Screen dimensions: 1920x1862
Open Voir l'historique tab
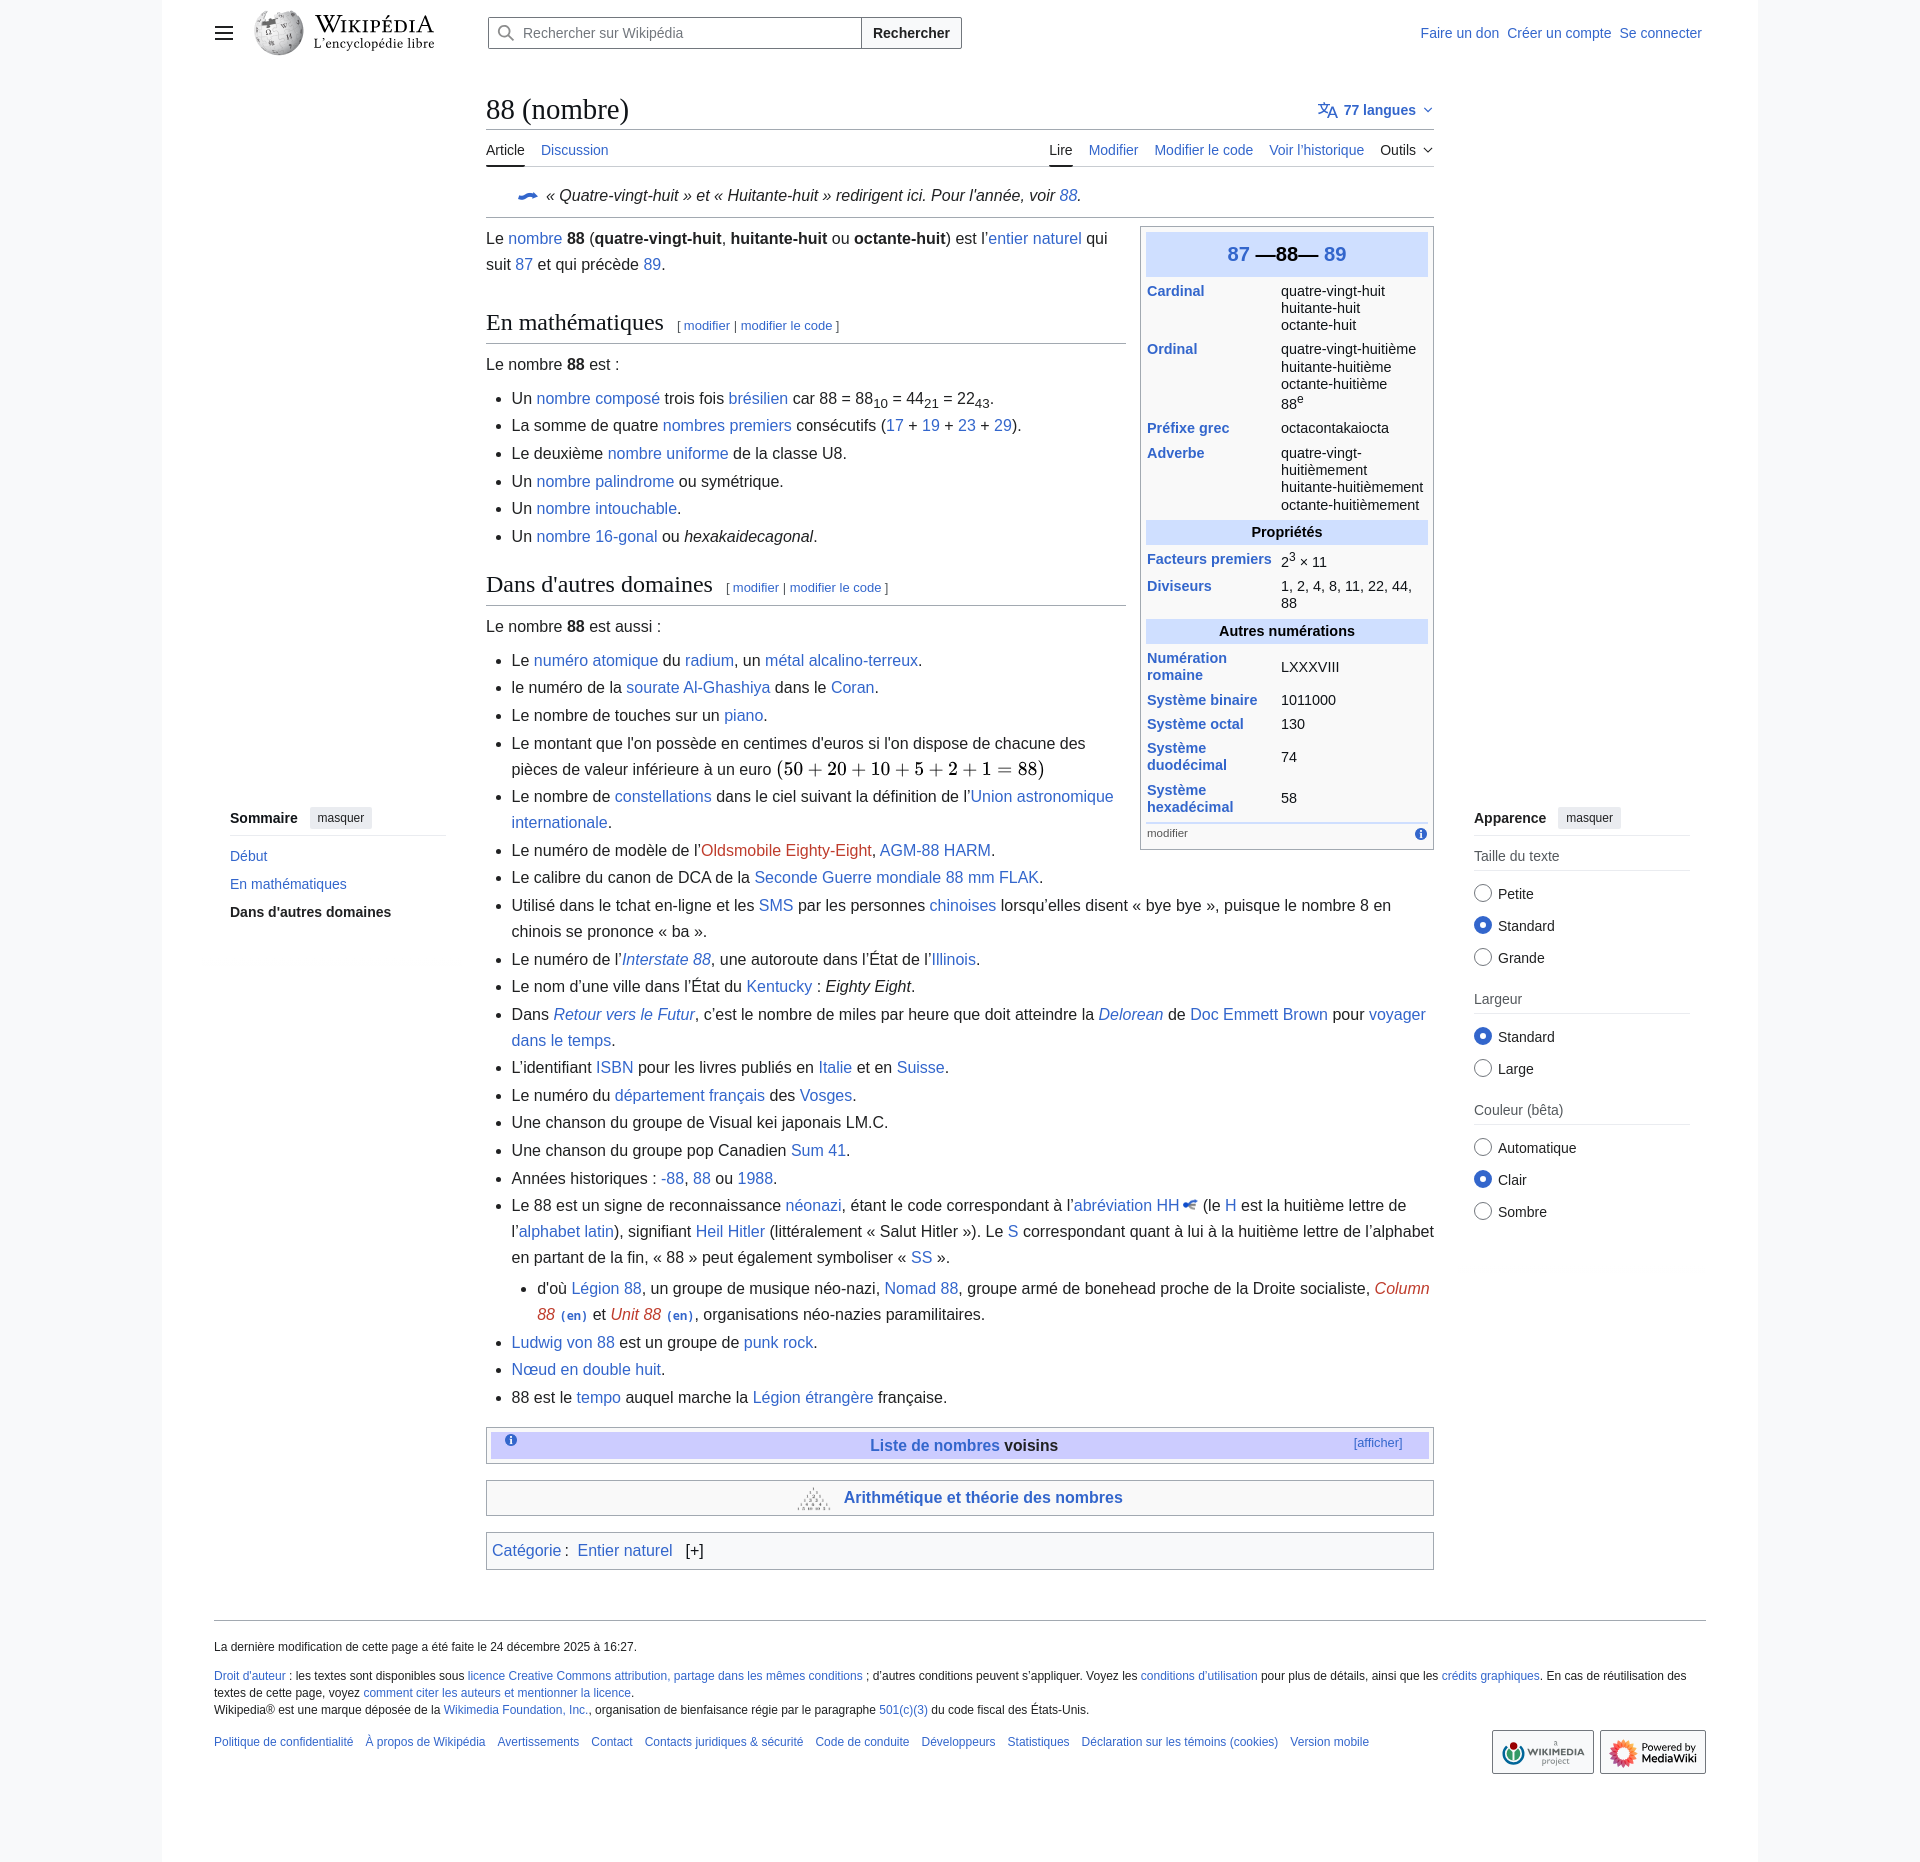1316,150
